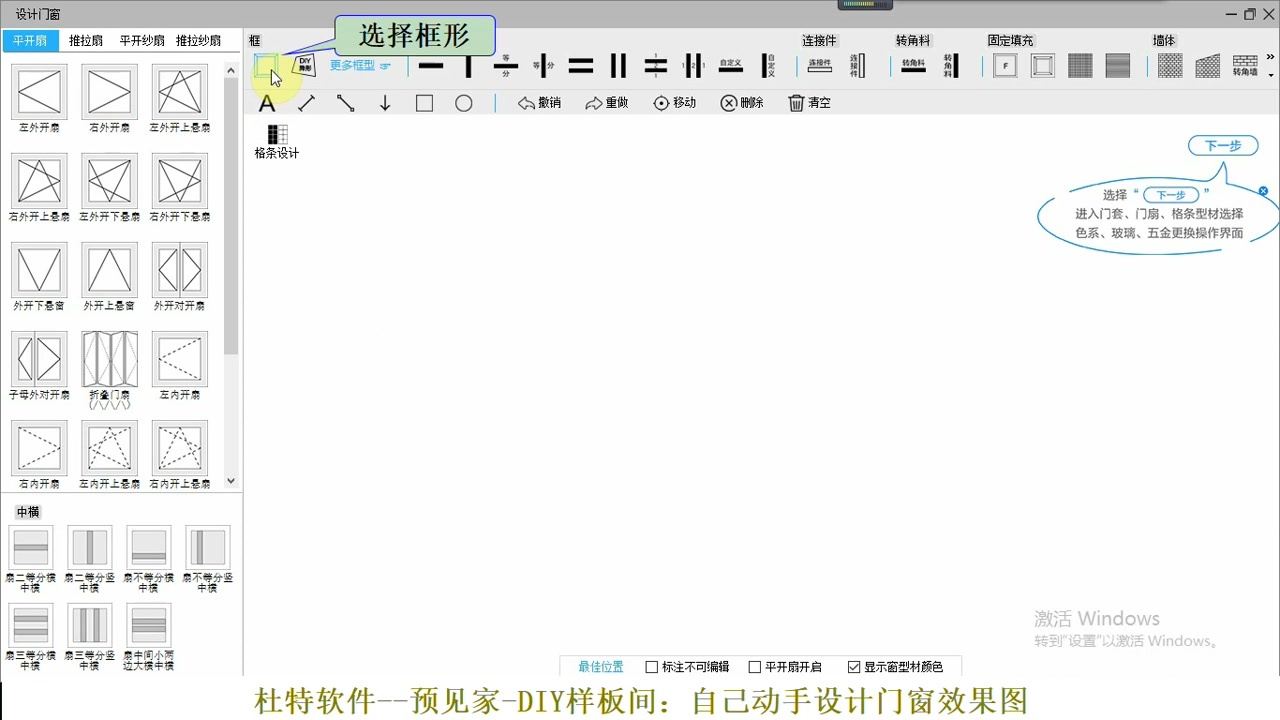This screenshot has height=720, width=1280.
Task: Click the 删除 delete button
Action: coord(742,103)
